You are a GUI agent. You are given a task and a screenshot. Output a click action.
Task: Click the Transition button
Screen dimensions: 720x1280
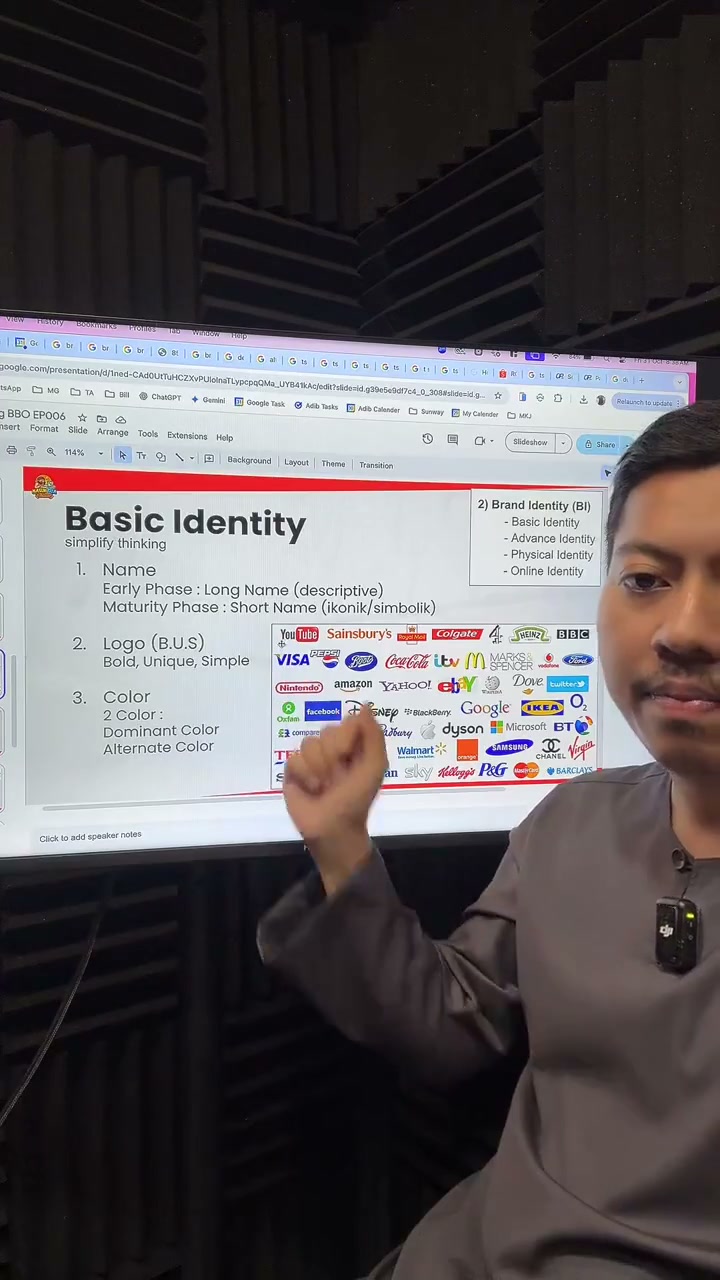click(376, 465)
